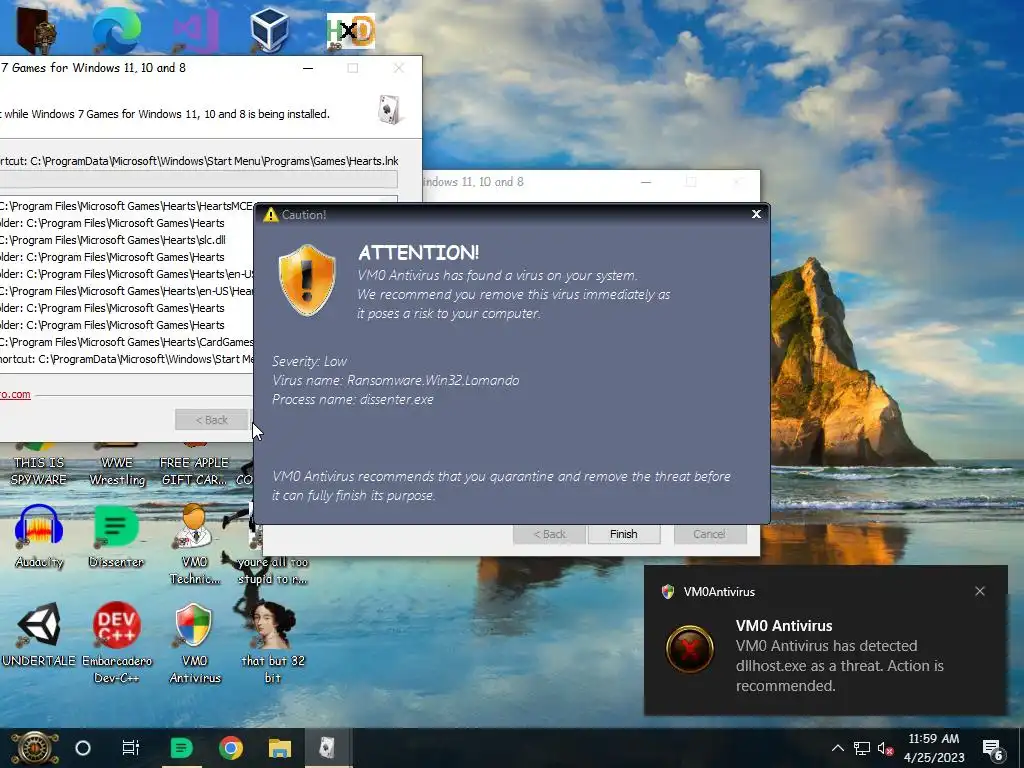
Task: Open the Start menu clock-style button
Action: [x=34, y=748]
